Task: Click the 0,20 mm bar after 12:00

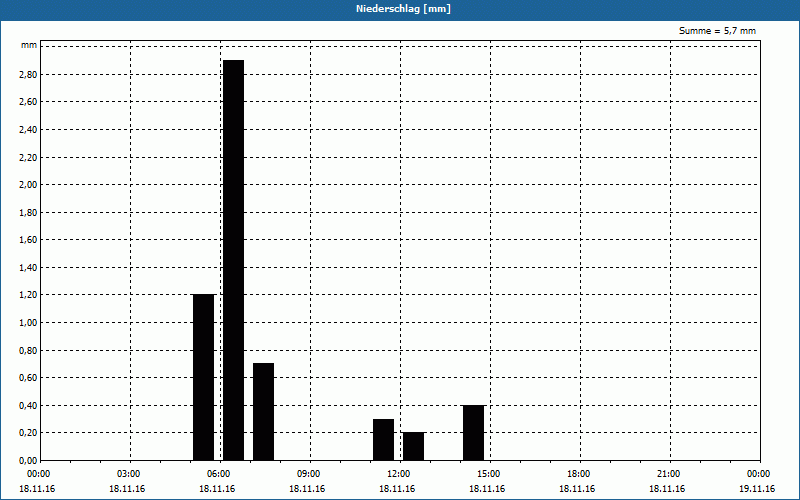Action: click(x=414, y=446)
